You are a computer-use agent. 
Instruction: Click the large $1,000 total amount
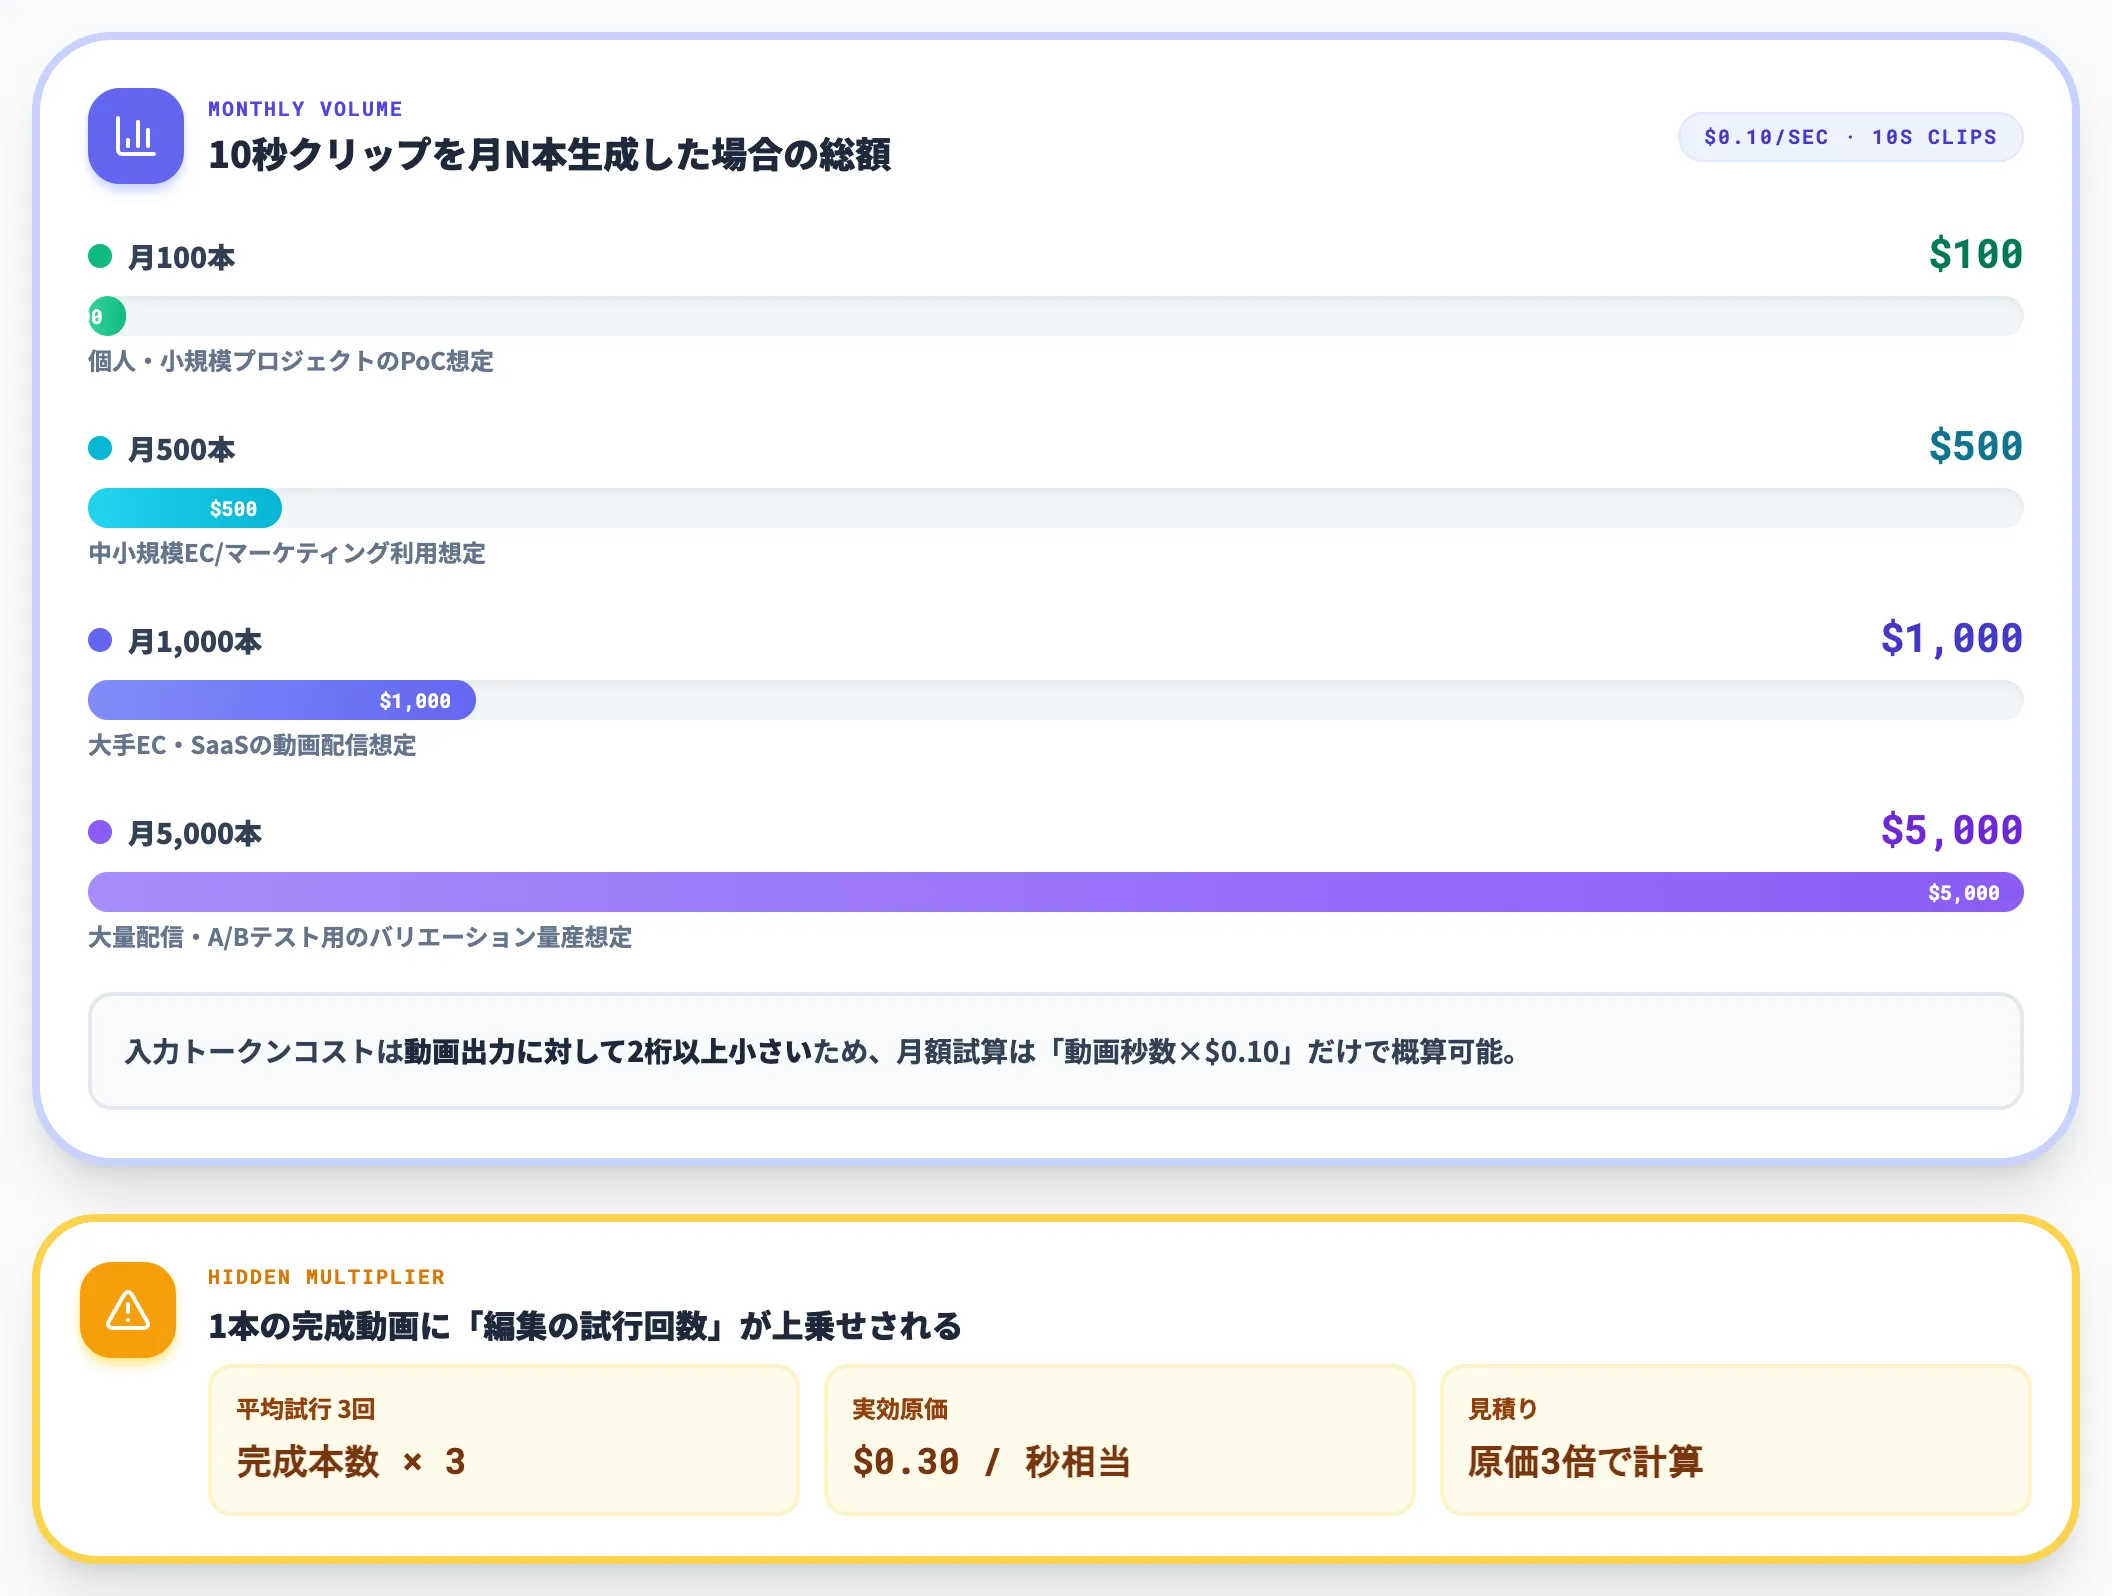coord(1951,638)
